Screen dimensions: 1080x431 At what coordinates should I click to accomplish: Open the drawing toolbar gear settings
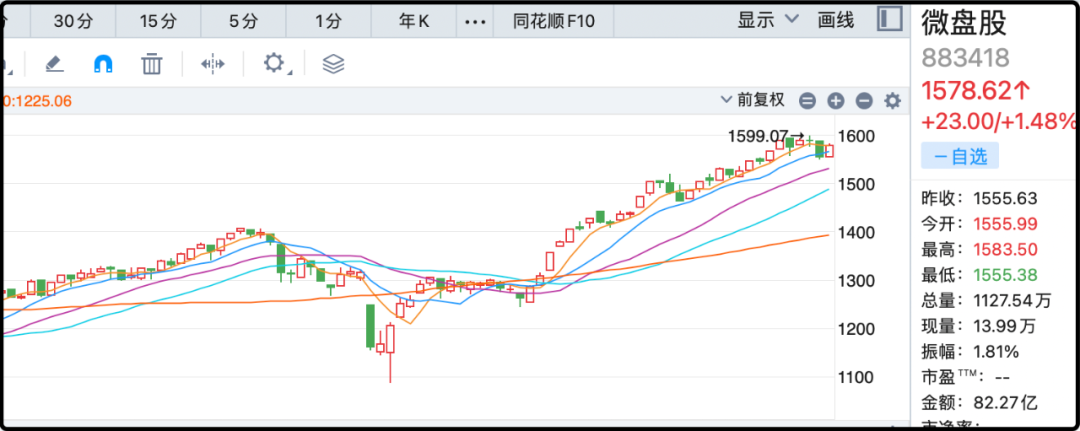pyautogui.click(x=275, y=64)
